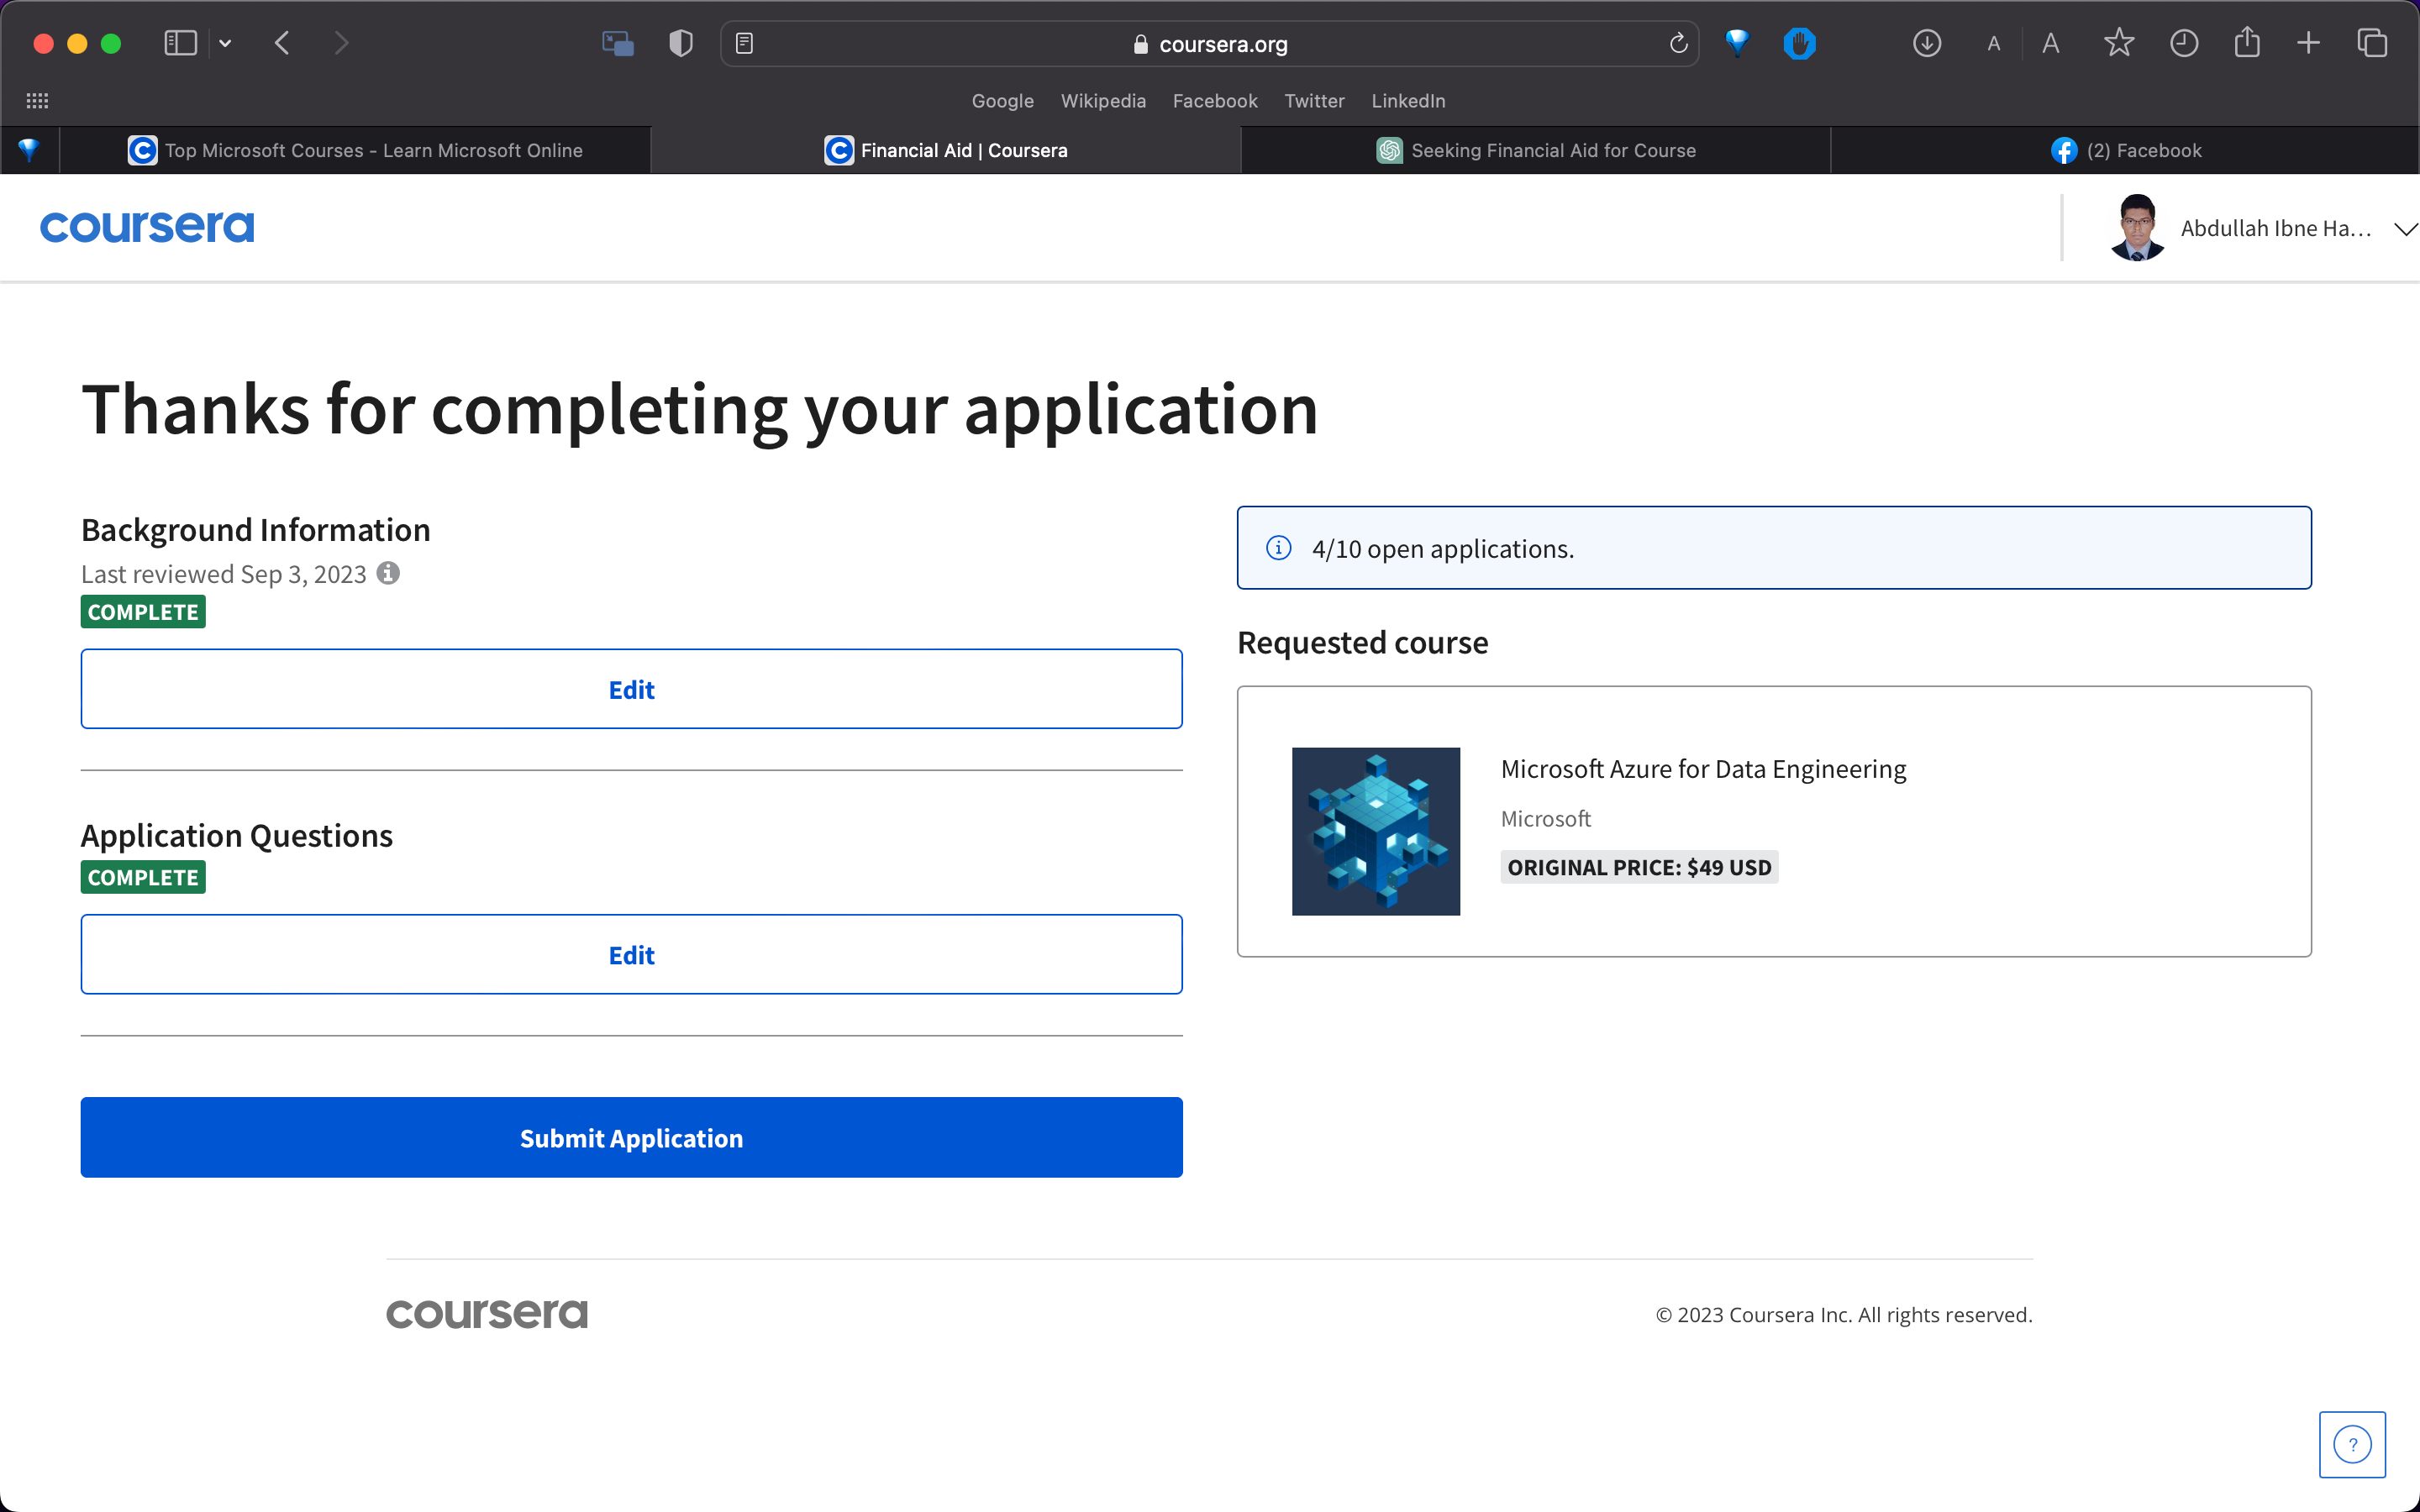Screen dimensions: 2420x1512
Task: Click the info icon beside Last reviewed date
Action: (388, 573)
